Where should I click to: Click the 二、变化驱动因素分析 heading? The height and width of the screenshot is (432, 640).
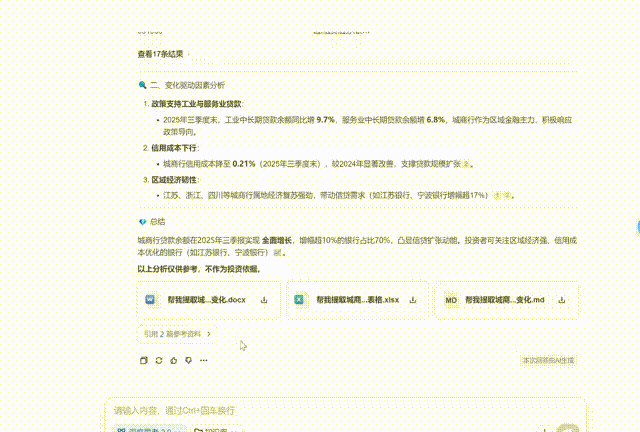click(x=187, y=85)
